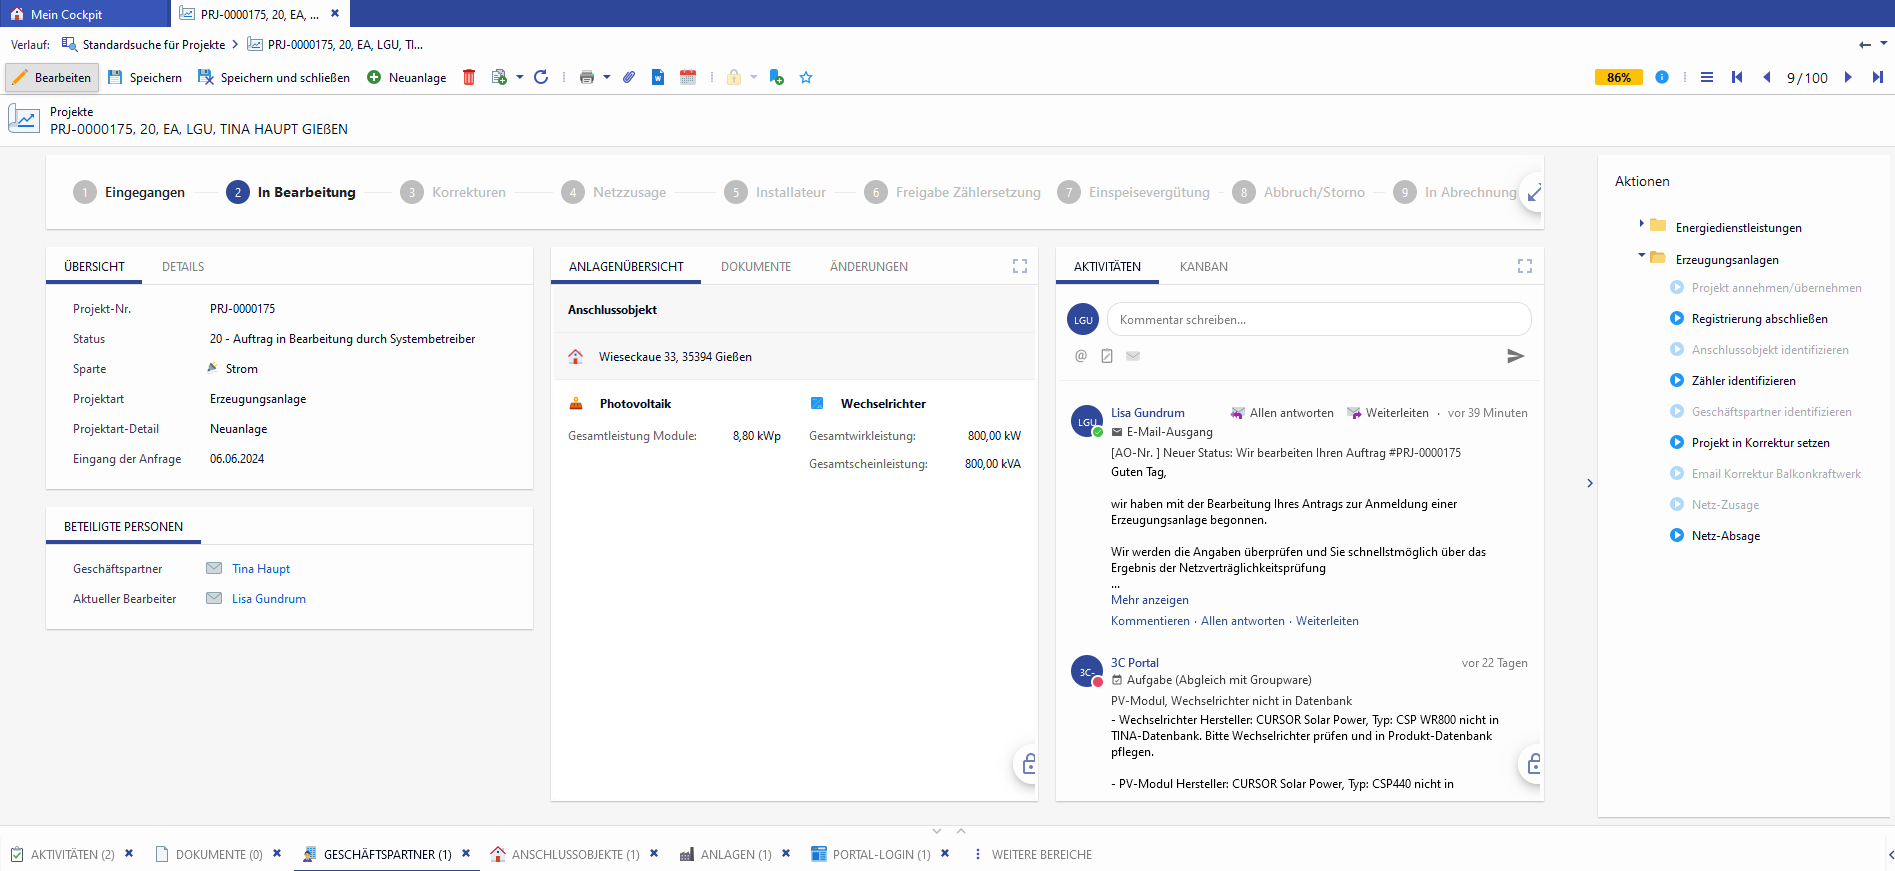Click the calendar icon in toolbar
The width and height of the screenshot is (1895, 871).
click(688, 77)
